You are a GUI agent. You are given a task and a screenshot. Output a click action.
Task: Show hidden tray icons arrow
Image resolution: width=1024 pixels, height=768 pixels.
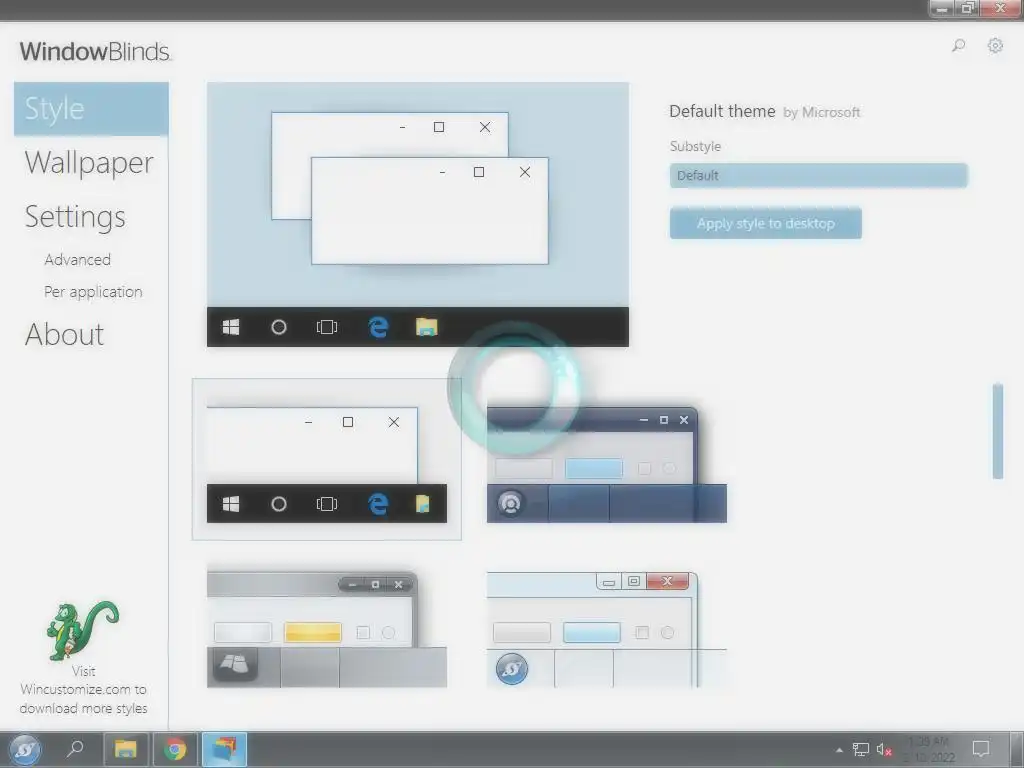839,750
